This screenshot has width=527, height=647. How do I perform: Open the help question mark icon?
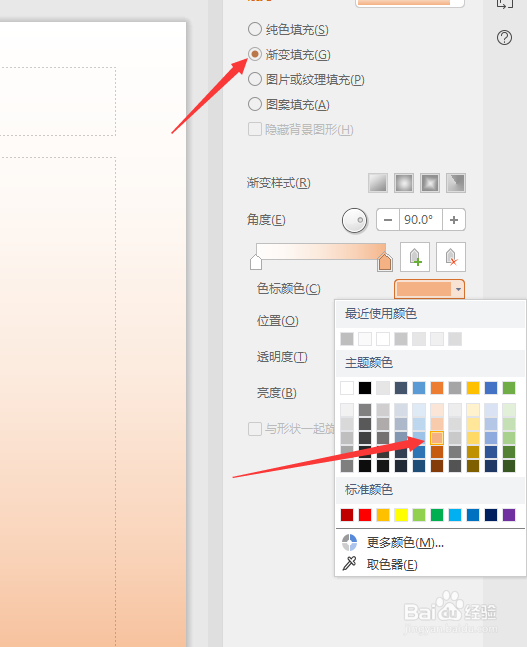(504, 38)
